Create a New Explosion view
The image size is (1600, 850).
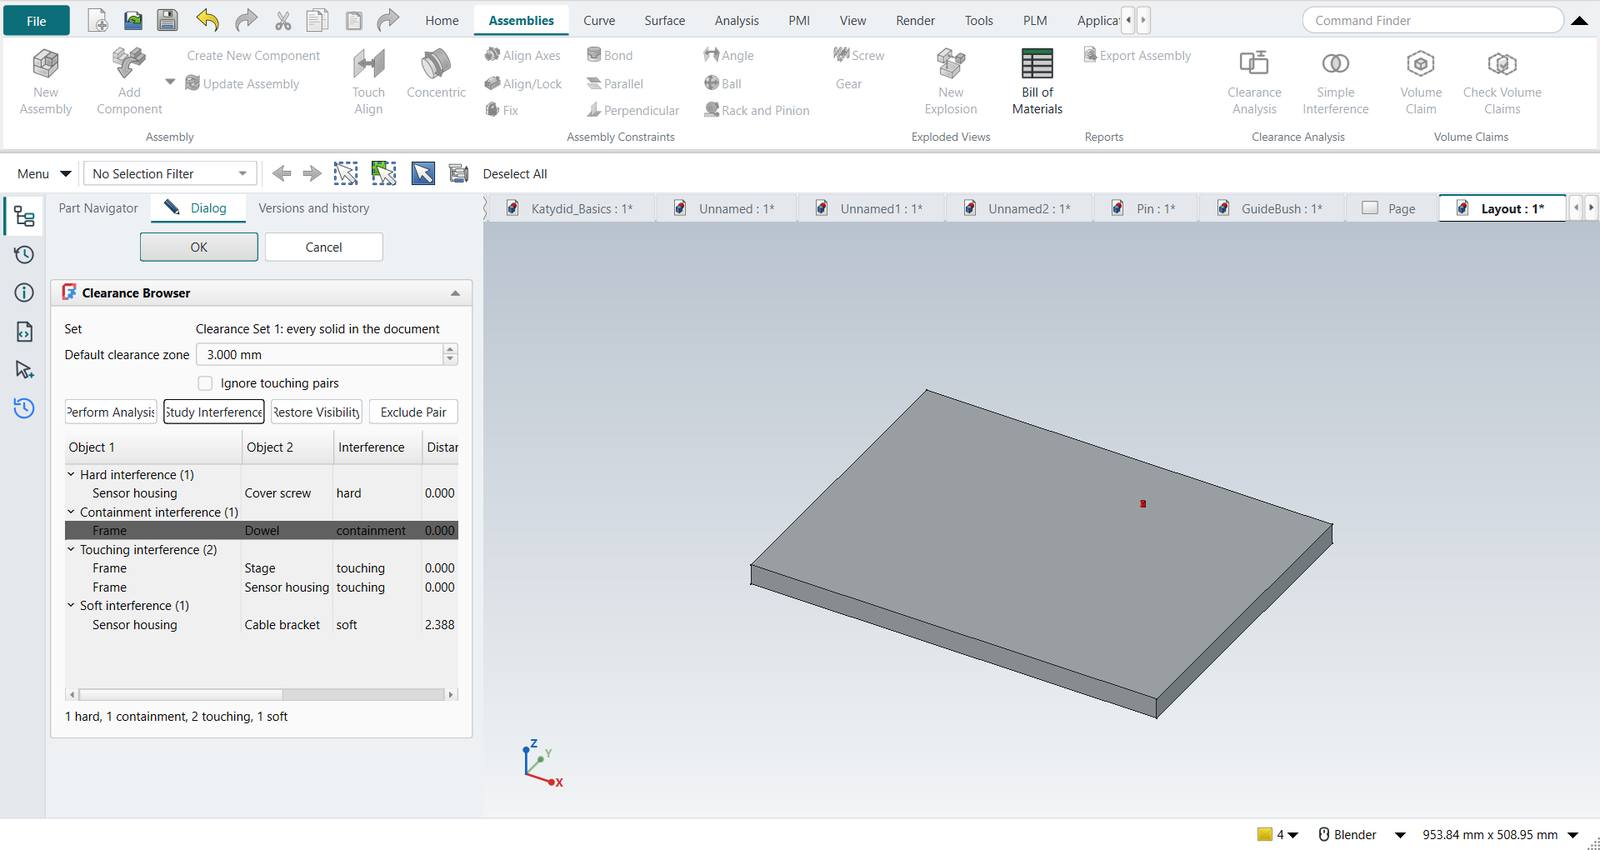pyautogui.click(x=951, y=82)
